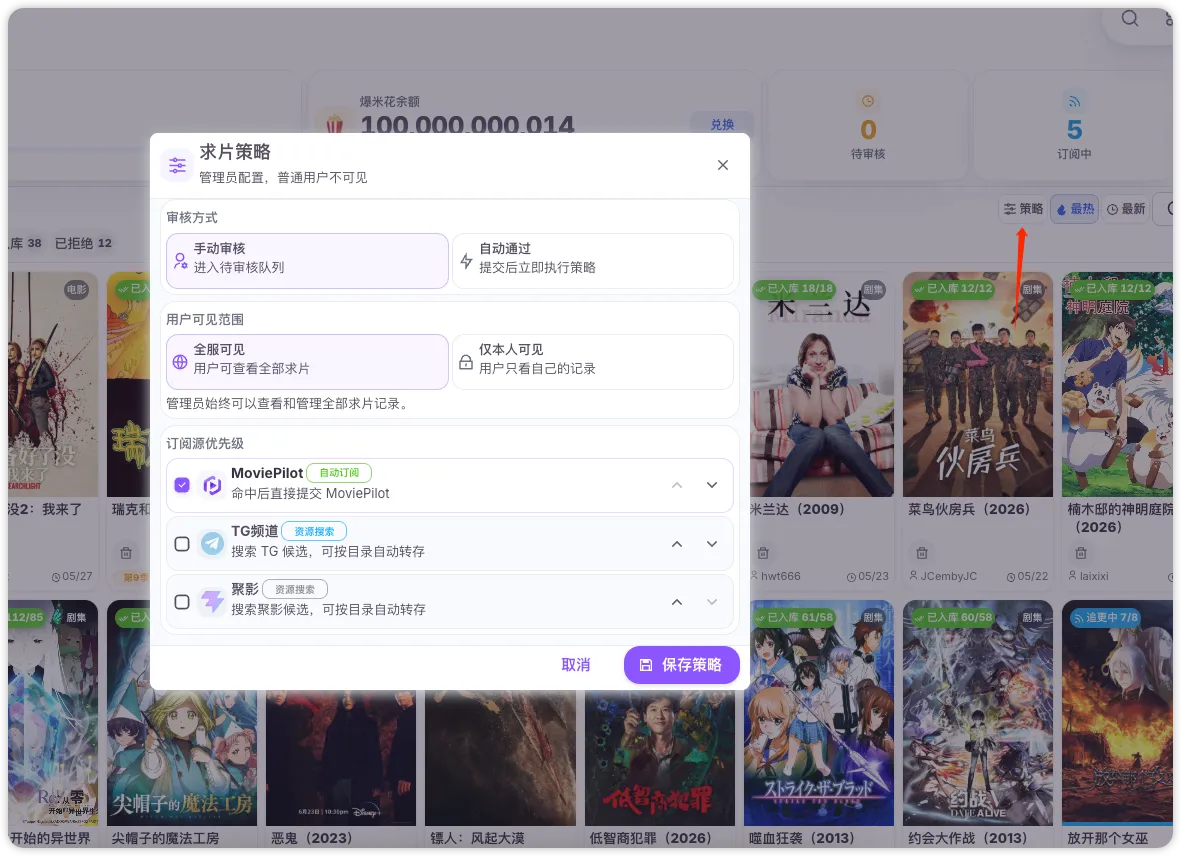
Task: Click user name hwt666
Action: [x=780, y=576]
